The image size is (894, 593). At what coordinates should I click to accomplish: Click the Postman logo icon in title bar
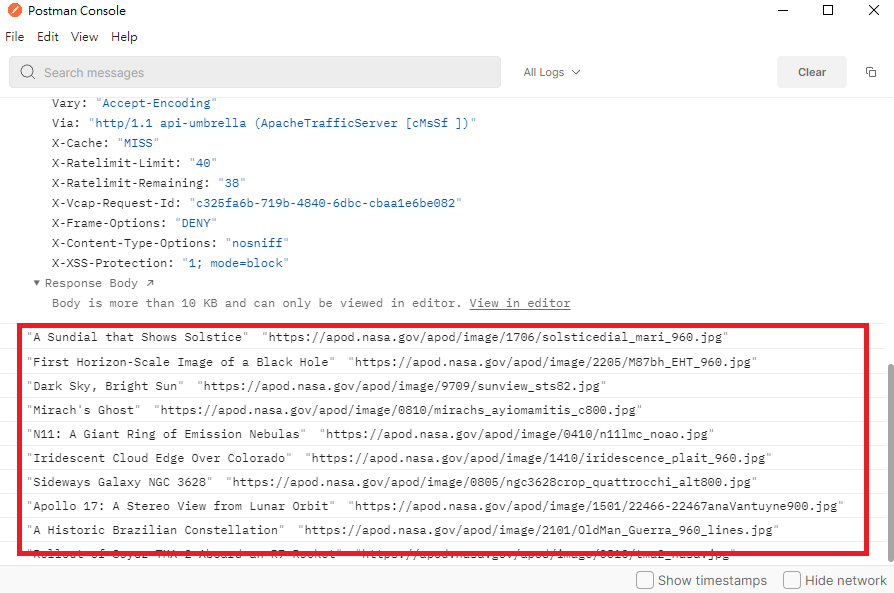click(15, 10)
